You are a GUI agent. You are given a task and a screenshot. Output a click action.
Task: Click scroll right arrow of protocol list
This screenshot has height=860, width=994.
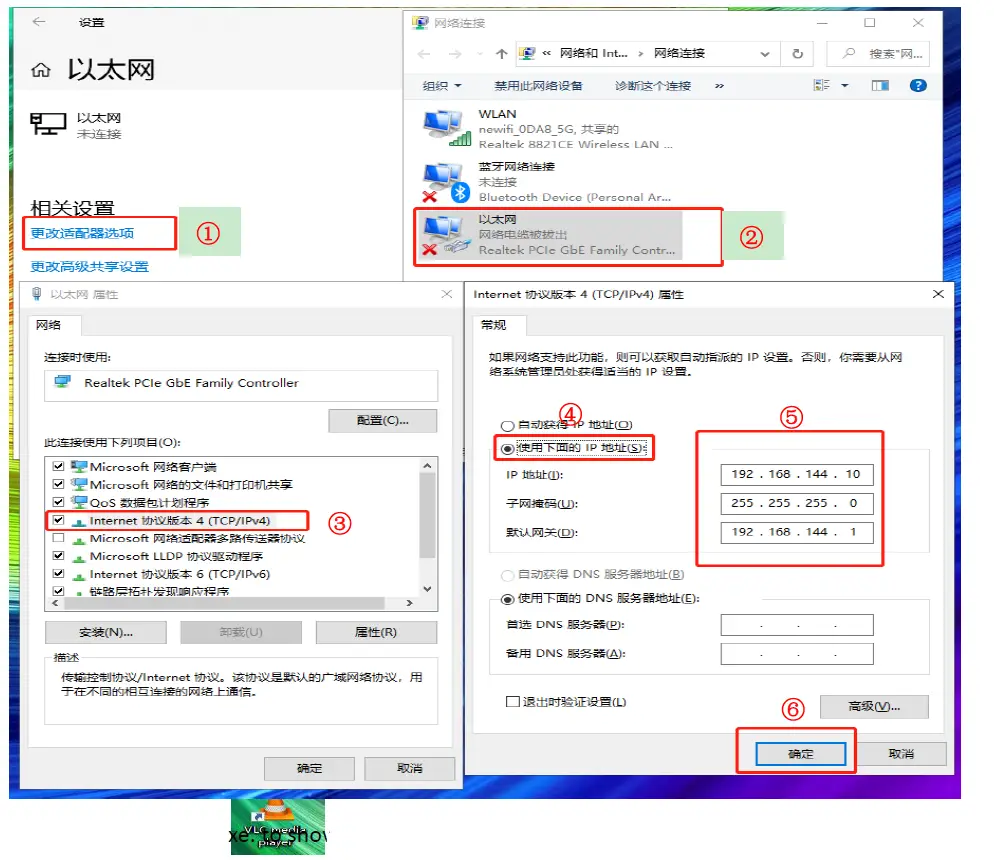coord(410,603)
